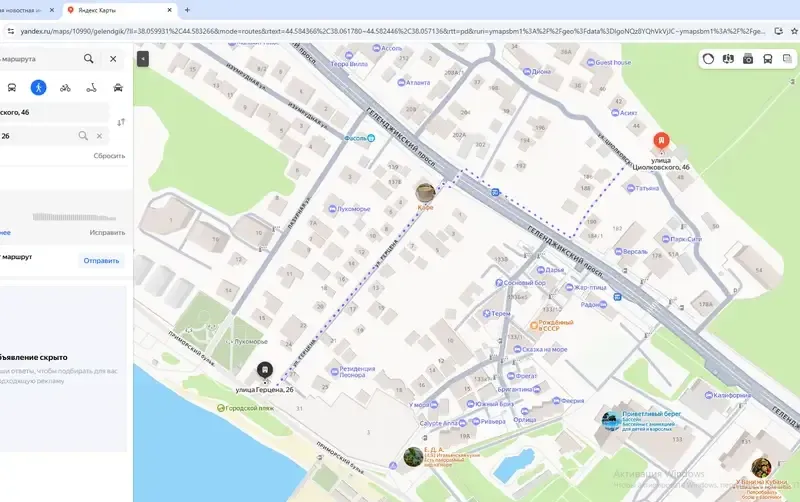800x502 pixels.
Task: Select the taxi route mode icon
Action: [118, 88]
